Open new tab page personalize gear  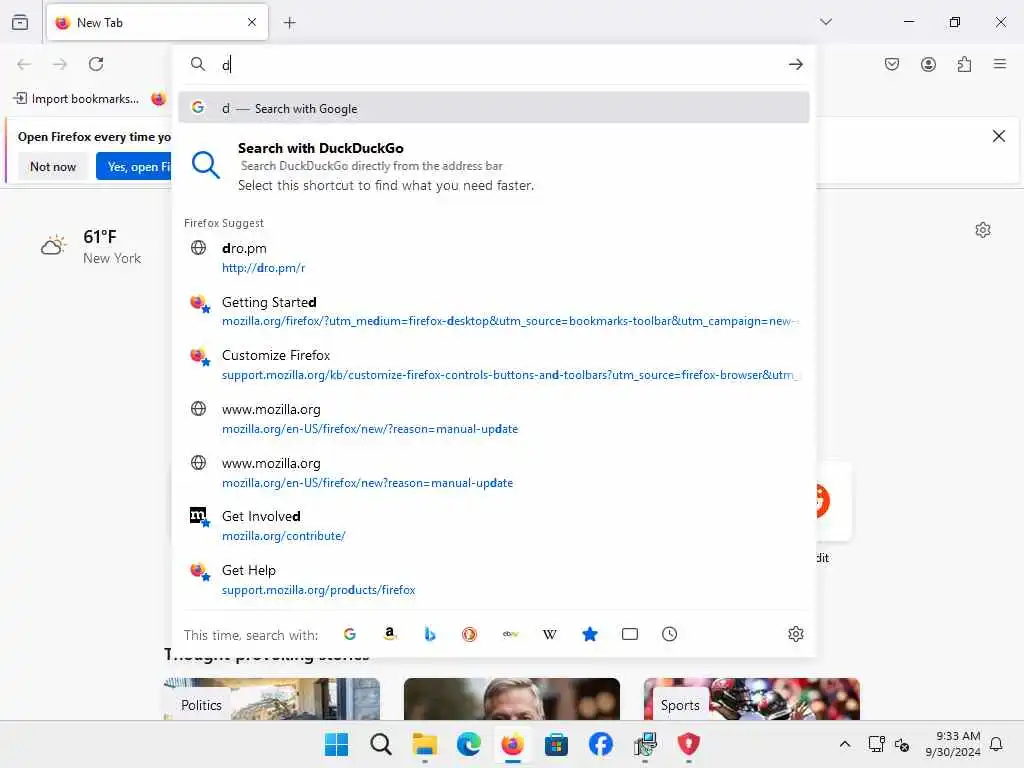point(983,230)
